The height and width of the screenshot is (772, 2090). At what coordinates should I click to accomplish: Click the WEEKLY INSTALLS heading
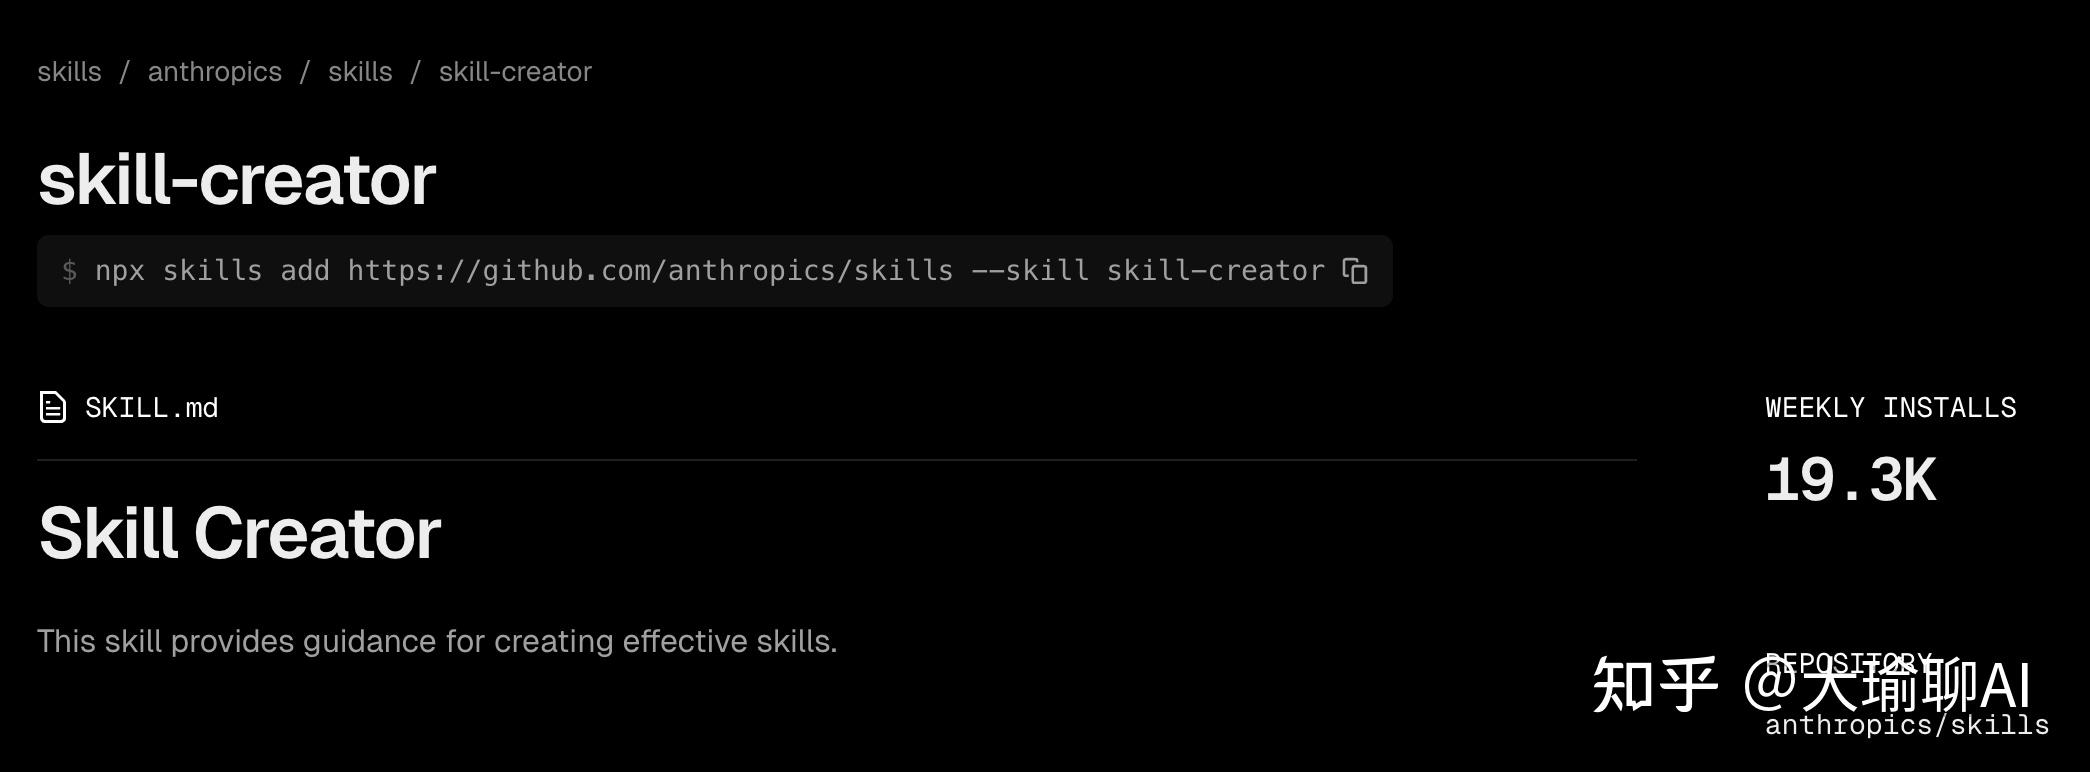[x=1891, y=407]
